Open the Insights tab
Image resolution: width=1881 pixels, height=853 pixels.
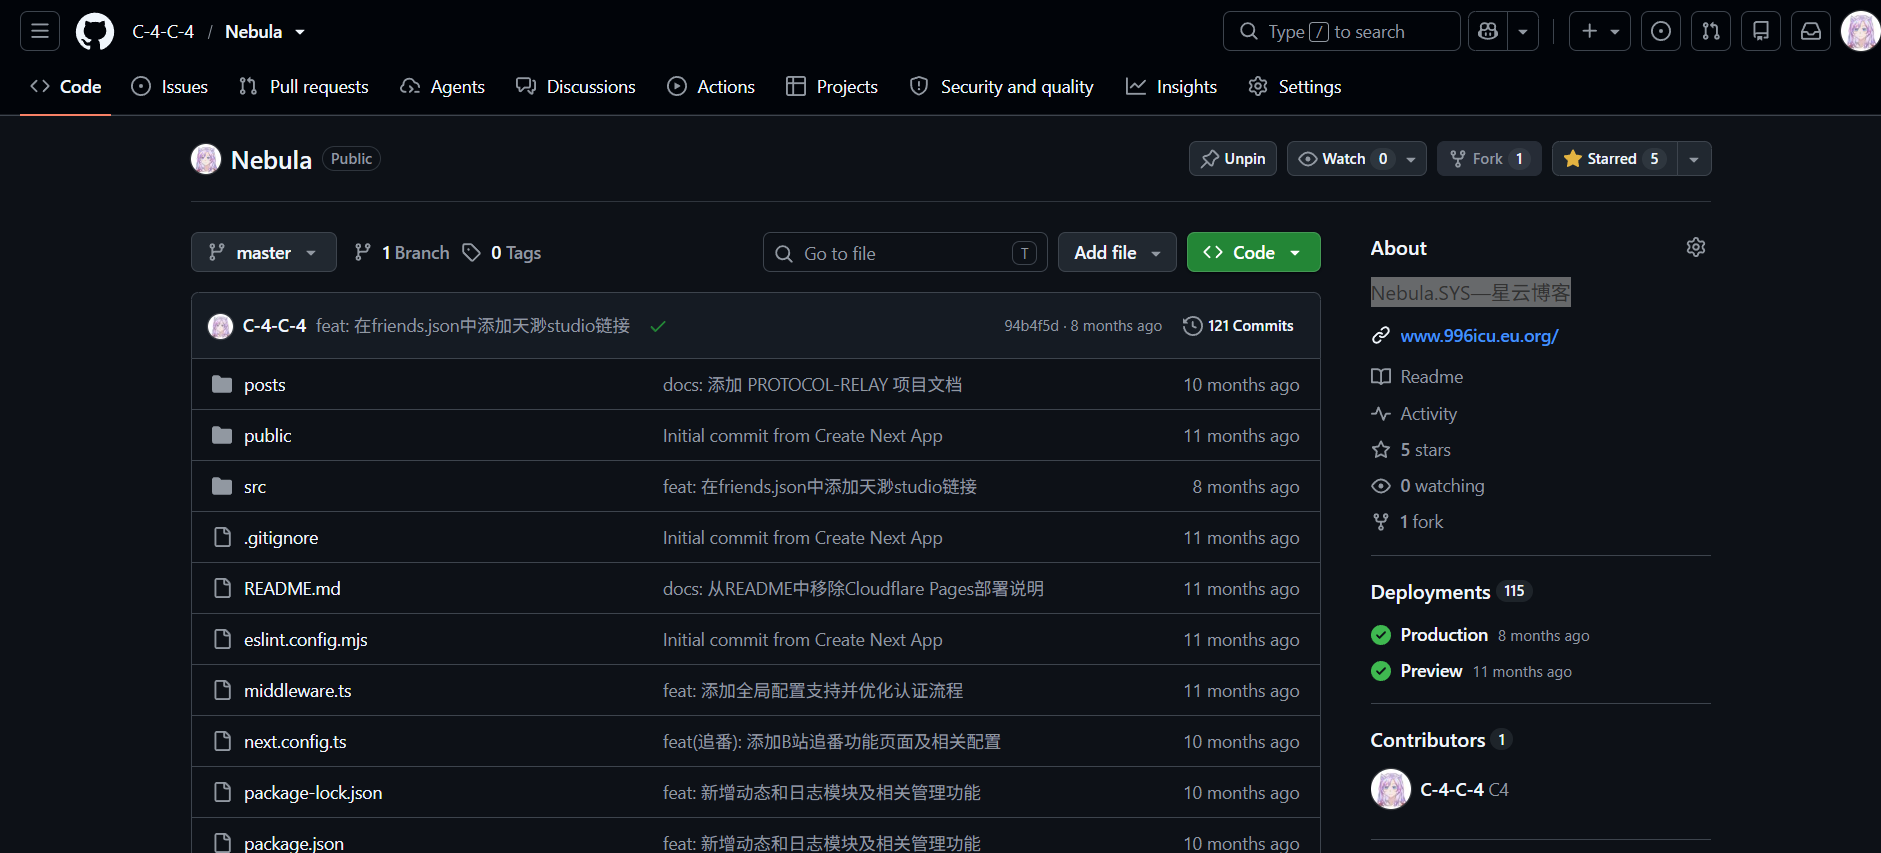tap(1171, 87)
